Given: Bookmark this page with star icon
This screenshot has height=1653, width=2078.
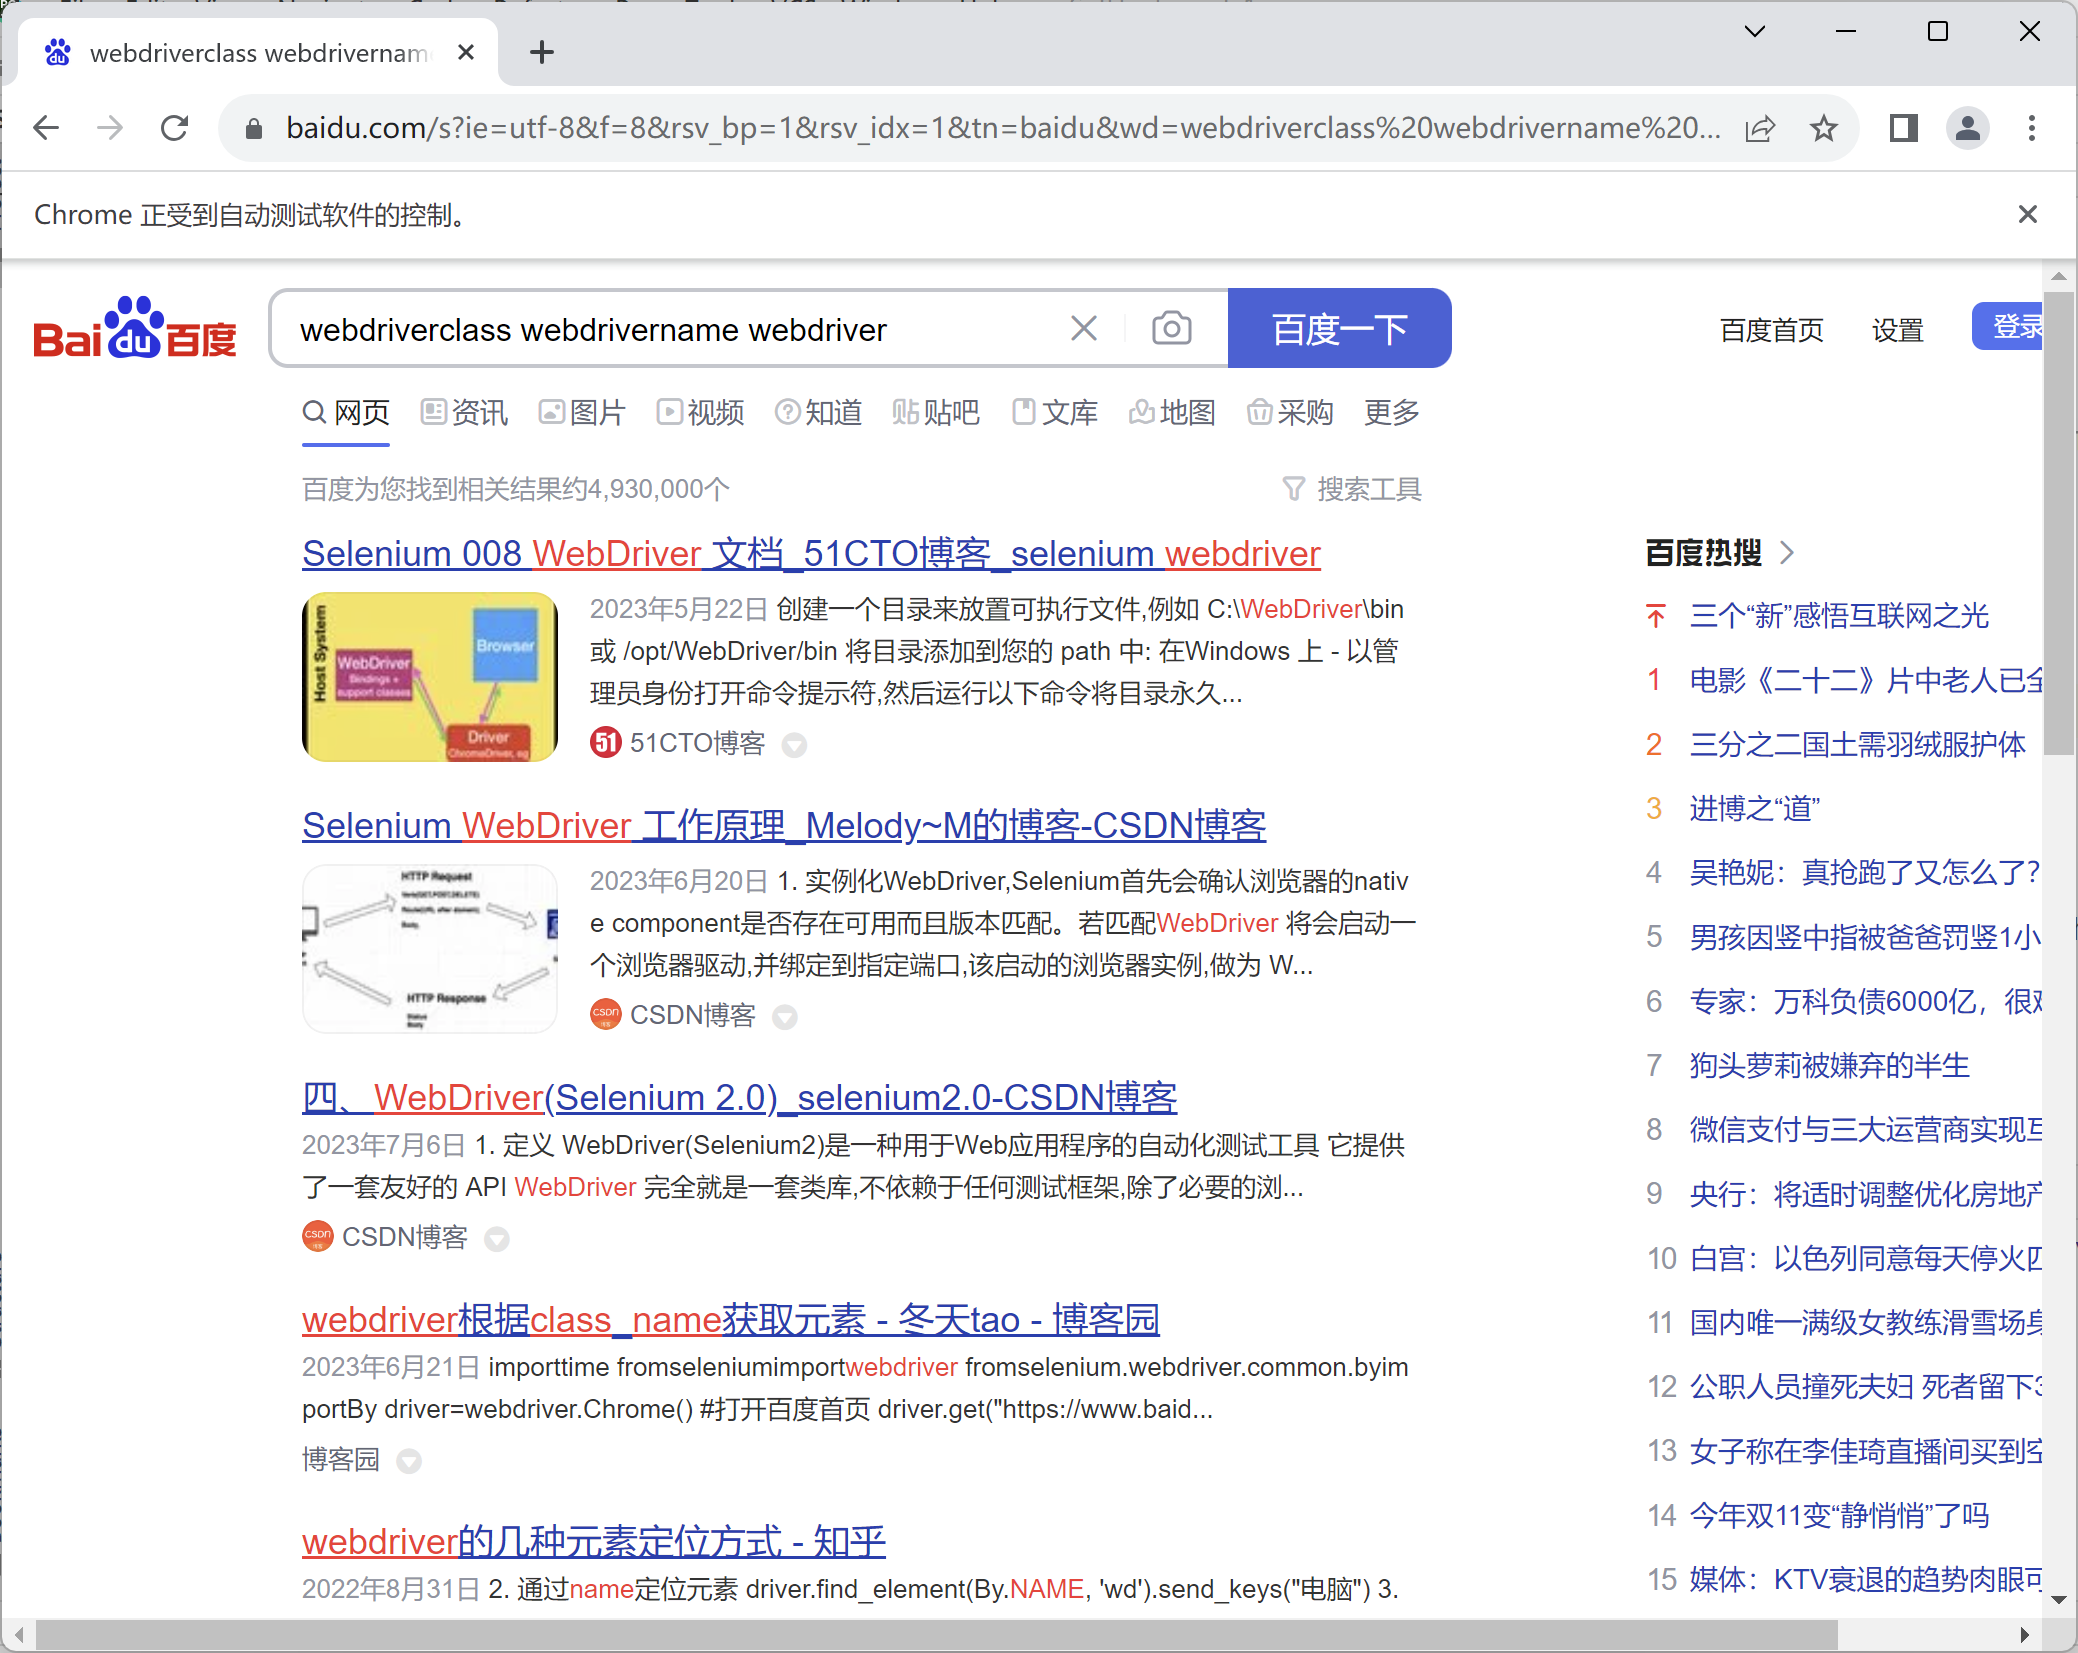Looking at the screenshot, I should (x=1824, y=128).
